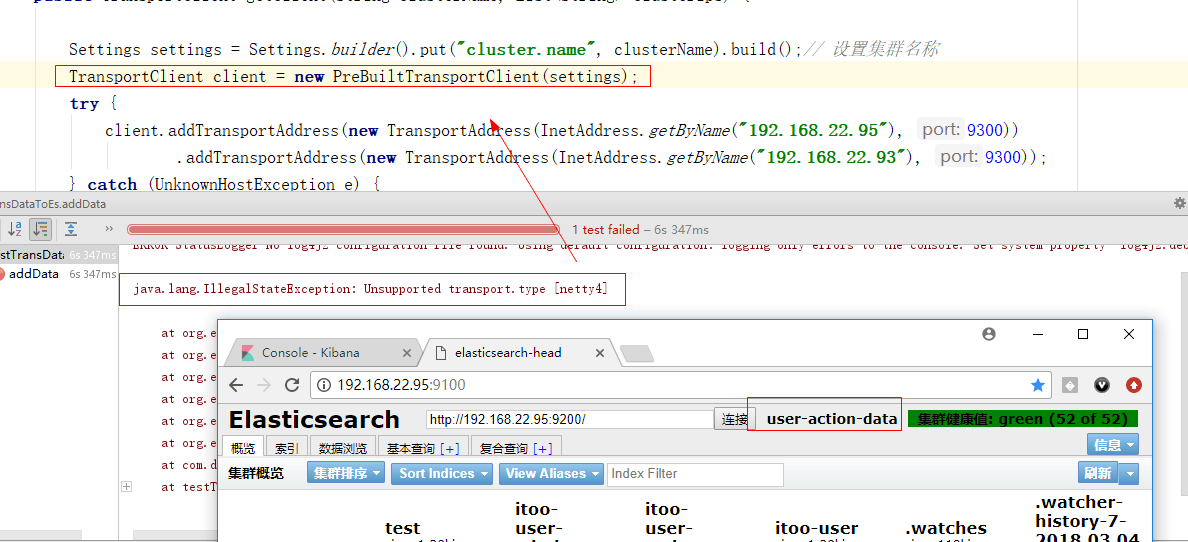Screen dimensions: 1188x542
Task: Click the site info icon in address bar
Action: coord(324,385)
